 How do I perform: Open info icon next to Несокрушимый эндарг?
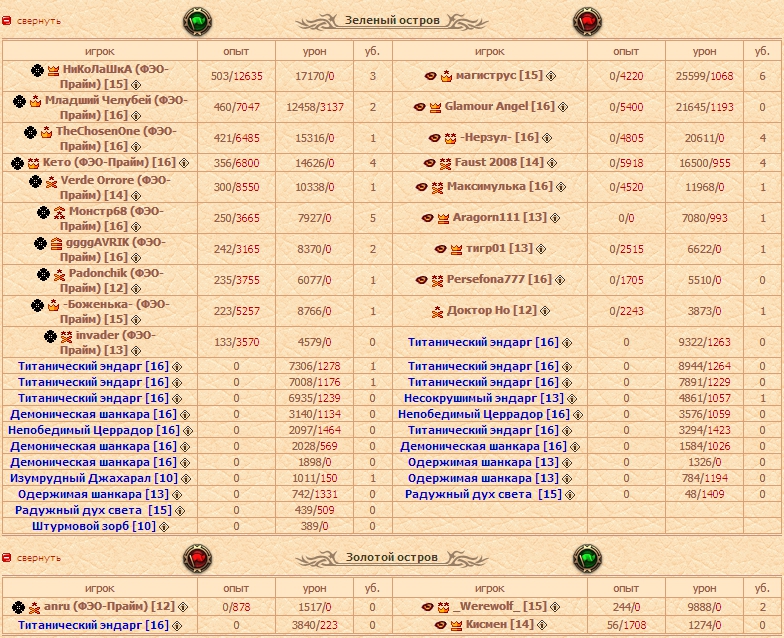(572, 398)
